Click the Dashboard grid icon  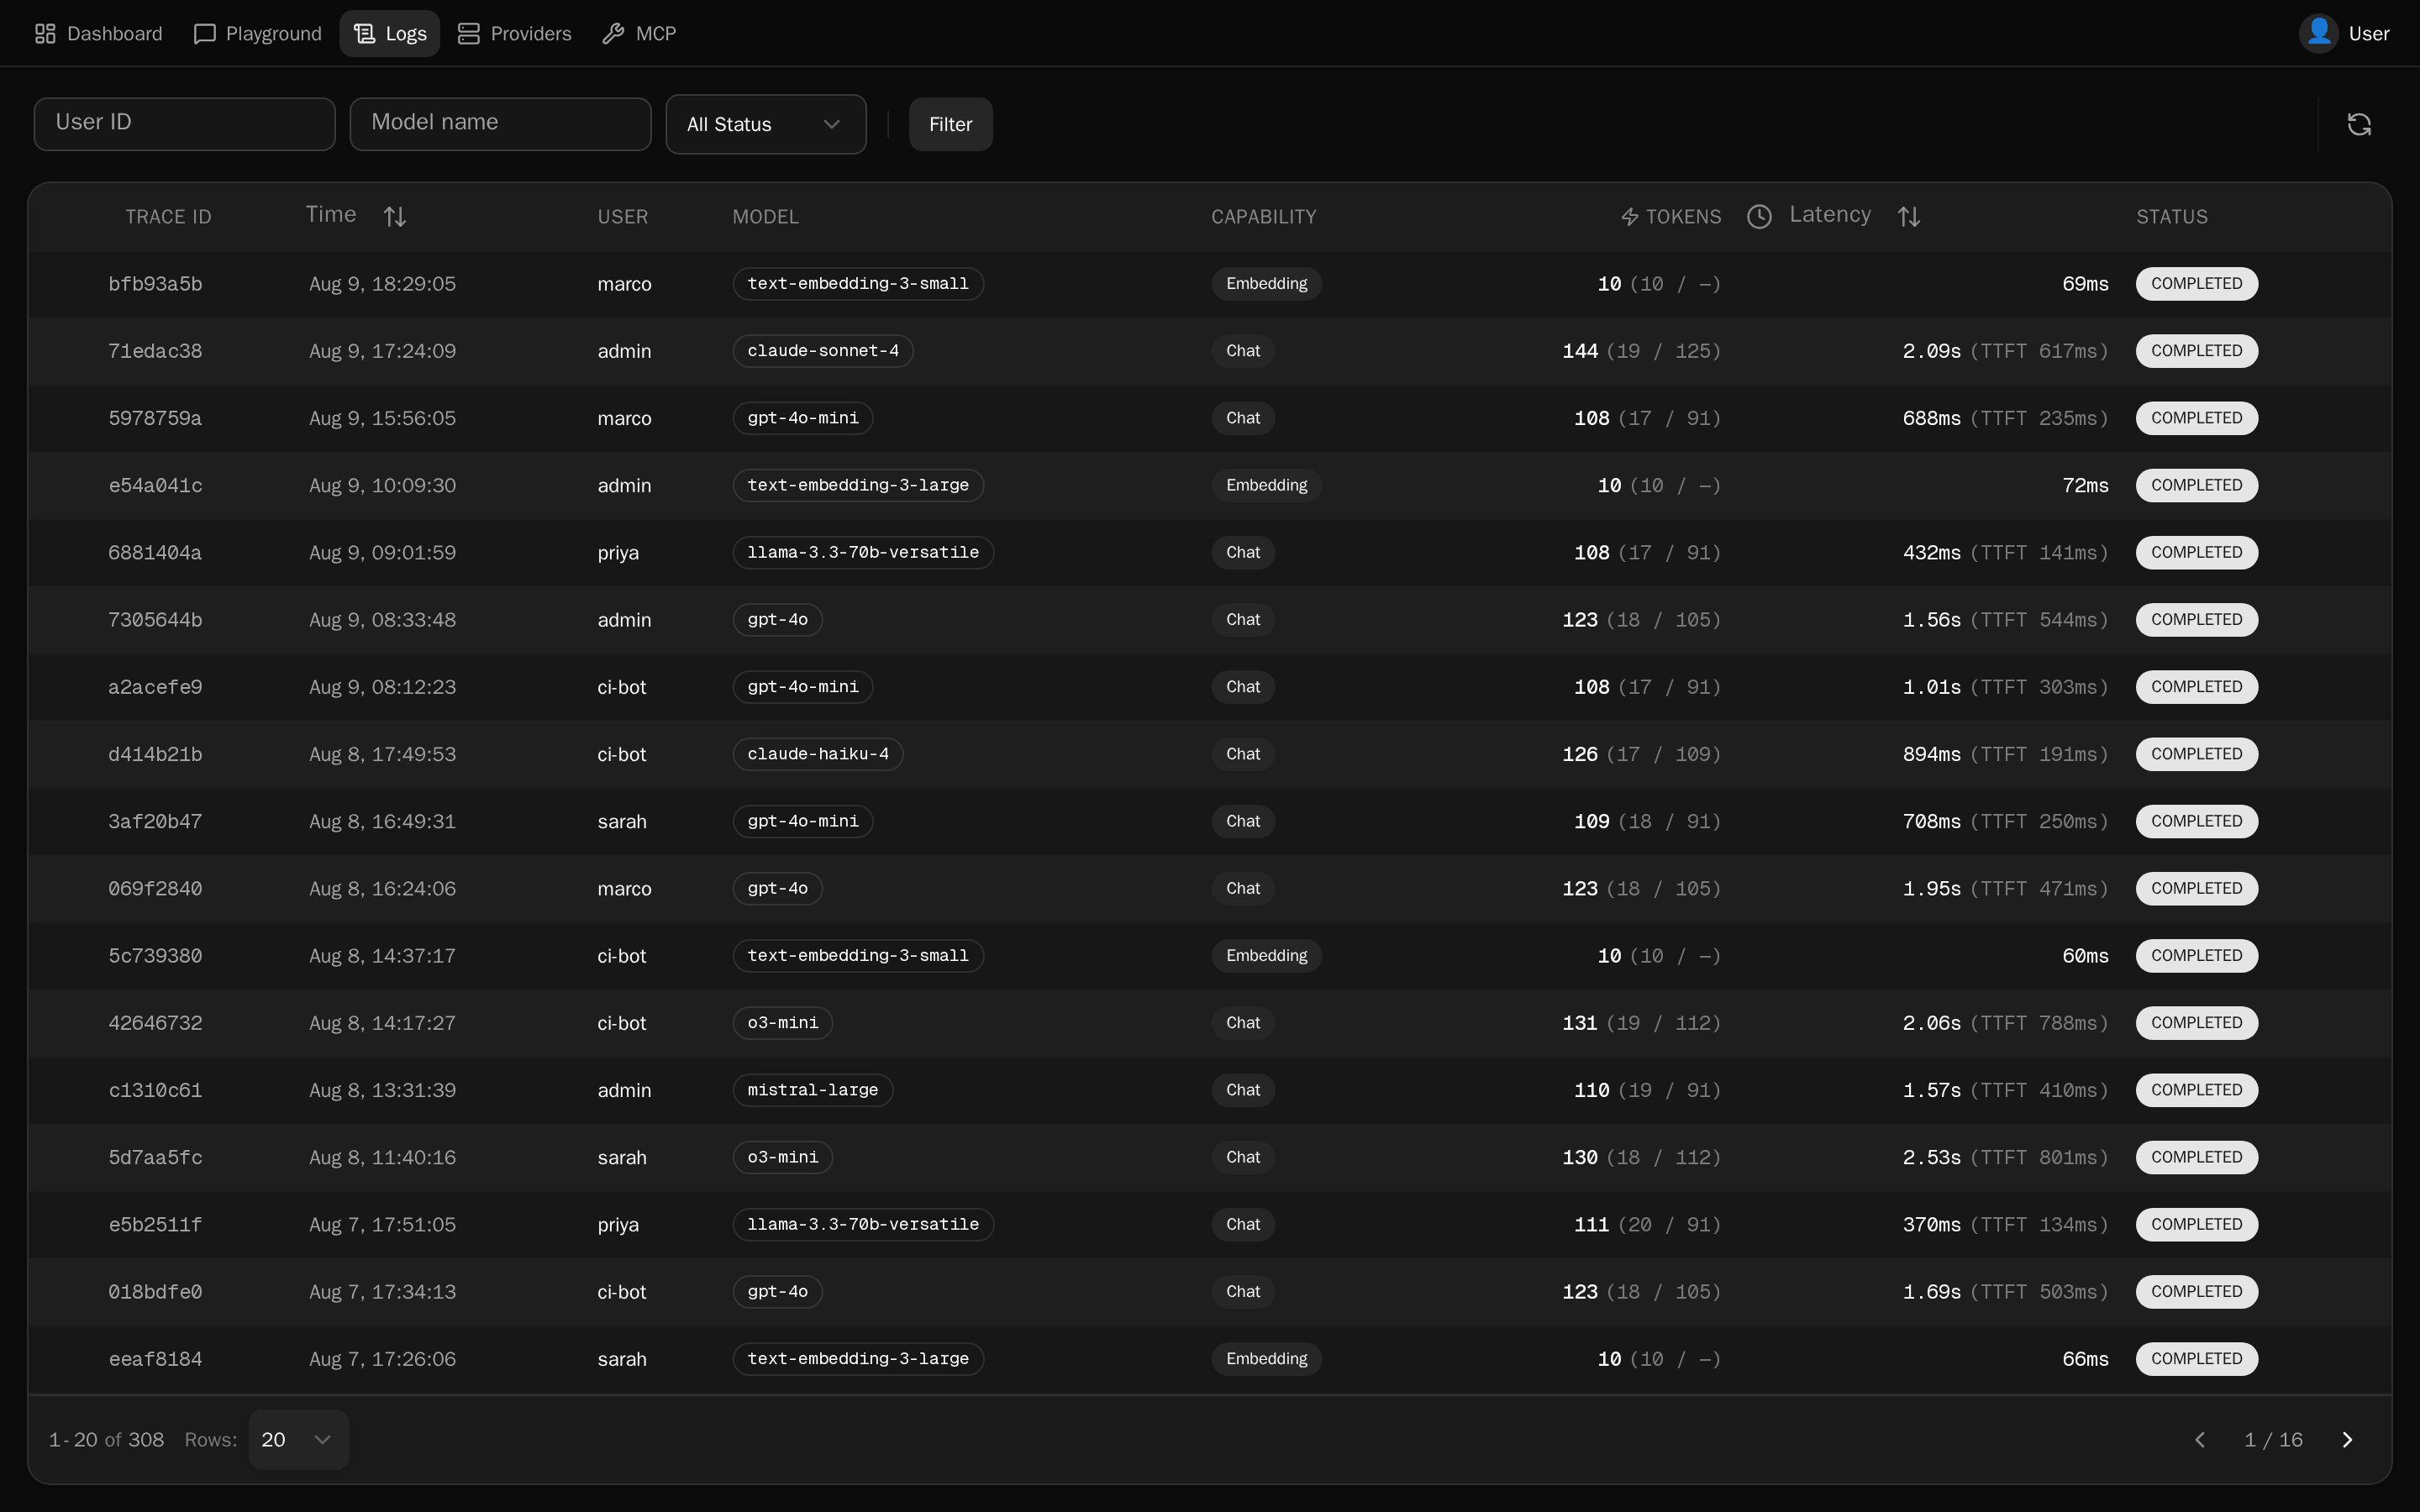pos(45,34)
